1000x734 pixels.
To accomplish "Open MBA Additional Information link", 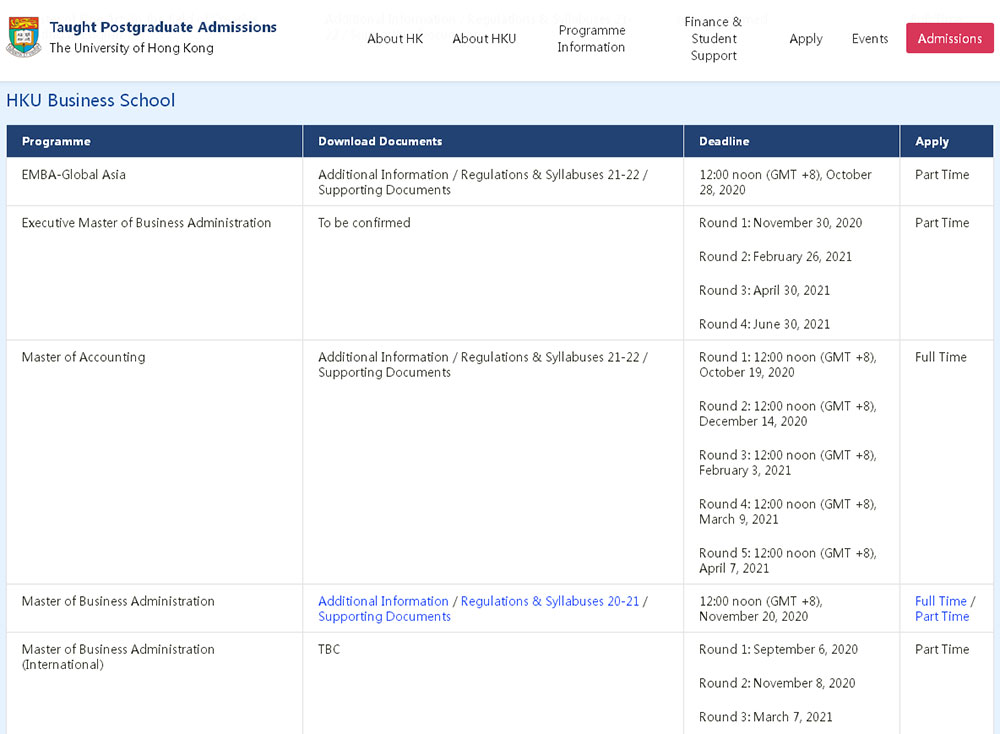I will 383,601.
